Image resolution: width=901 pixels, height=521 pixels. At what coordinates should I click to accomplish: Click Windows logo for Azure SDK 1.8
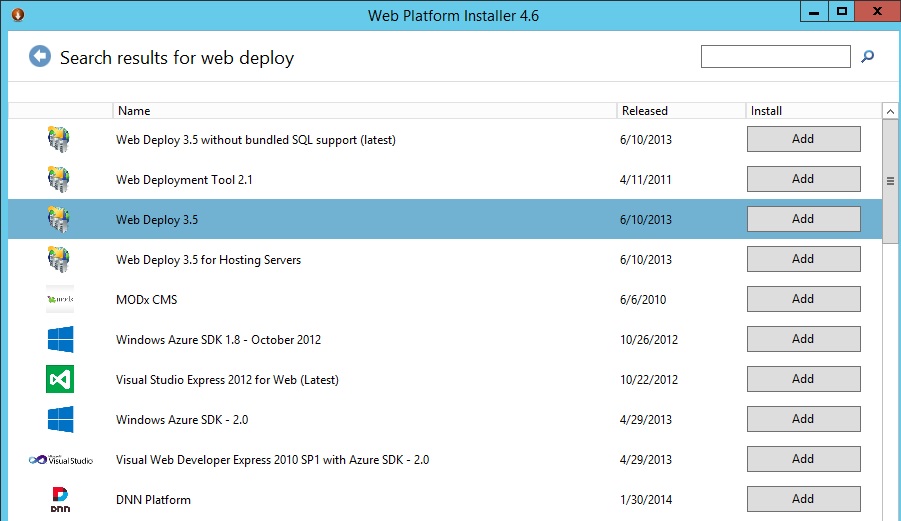point(60,339)
